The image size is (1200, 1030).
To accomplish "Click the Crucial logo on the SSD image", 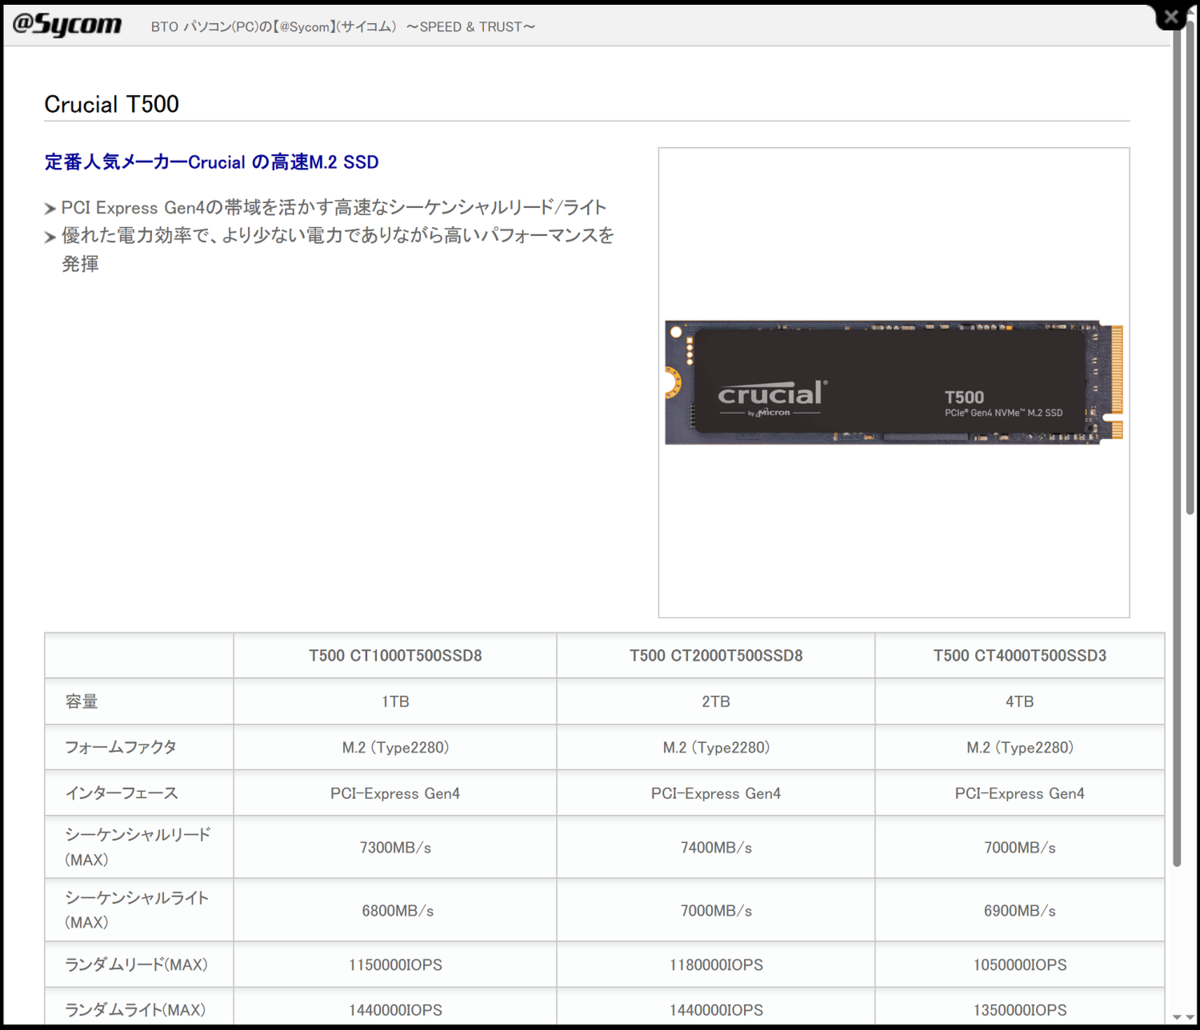I will click(770, 394).
